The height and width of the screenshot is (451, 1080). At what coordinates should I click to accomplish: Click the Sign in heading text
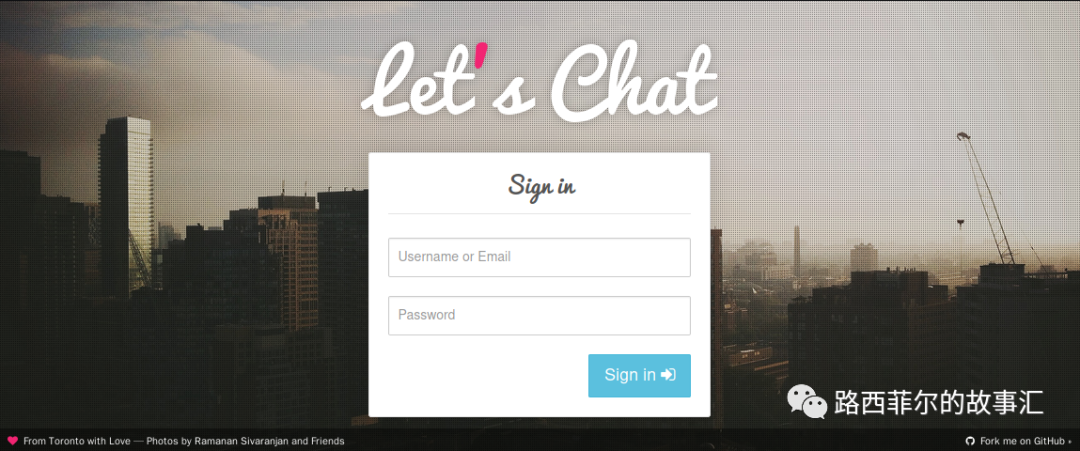542,186
